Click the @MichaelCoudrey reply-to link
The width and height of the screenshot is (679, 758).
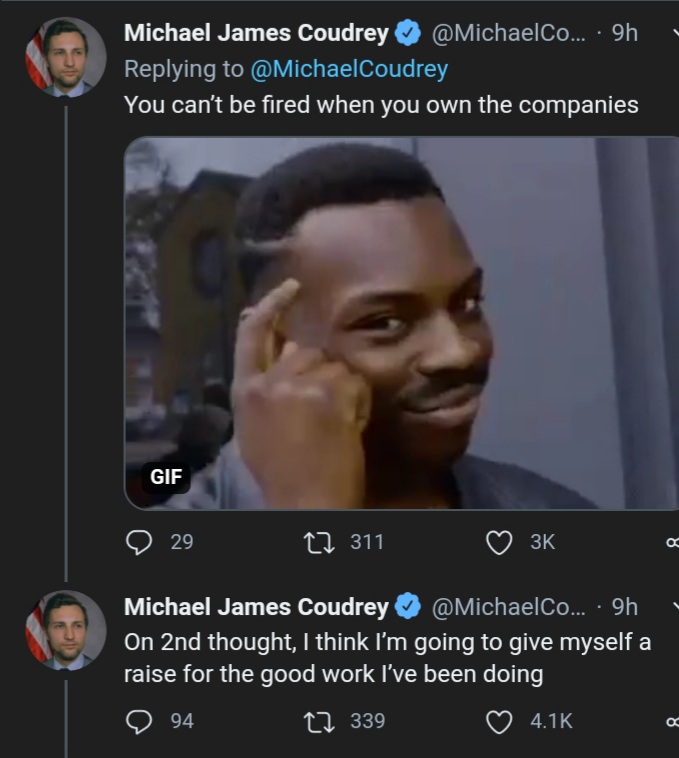pyautogui.click(x=349, y=69)
